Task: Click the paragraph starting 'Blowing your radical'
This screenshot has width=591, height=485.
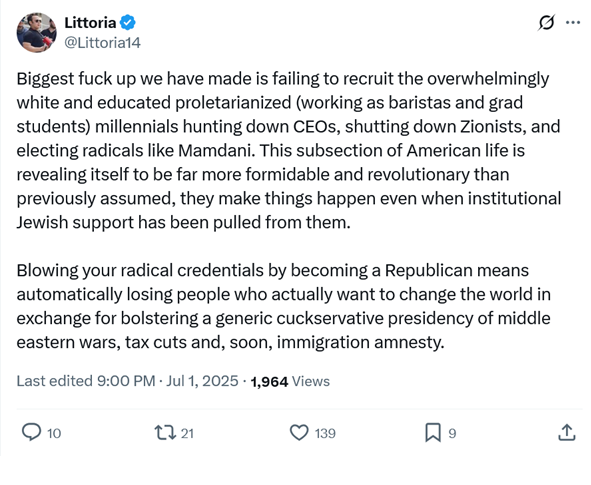Action: tap(283, 306)
